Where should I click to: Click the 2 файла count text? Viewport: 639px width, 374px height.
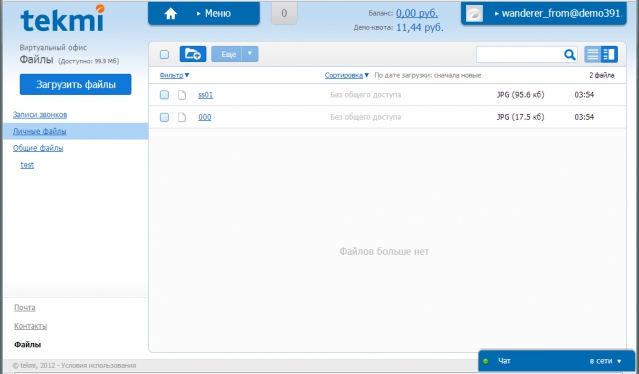tap(602, 75)
